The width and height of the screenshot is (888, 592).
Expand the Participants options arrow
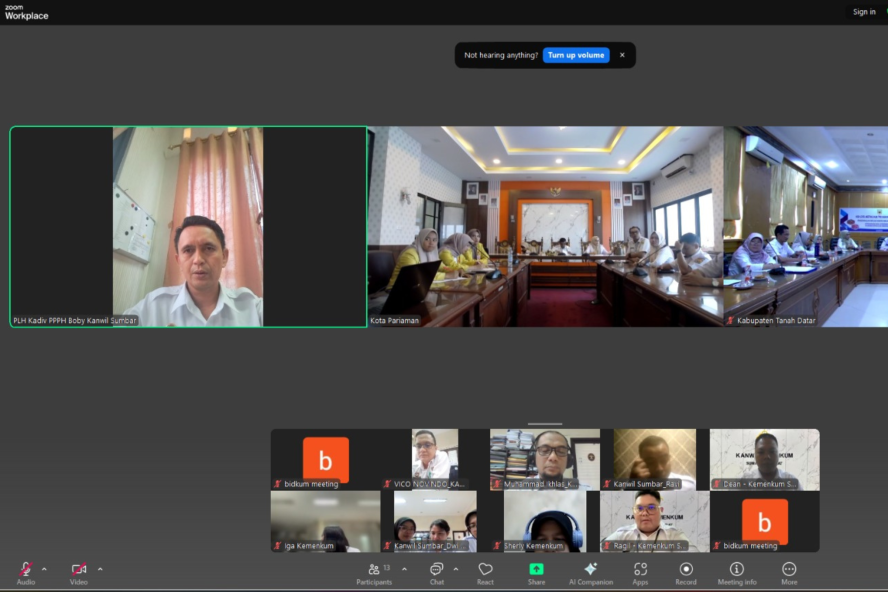tap(404, 569)
